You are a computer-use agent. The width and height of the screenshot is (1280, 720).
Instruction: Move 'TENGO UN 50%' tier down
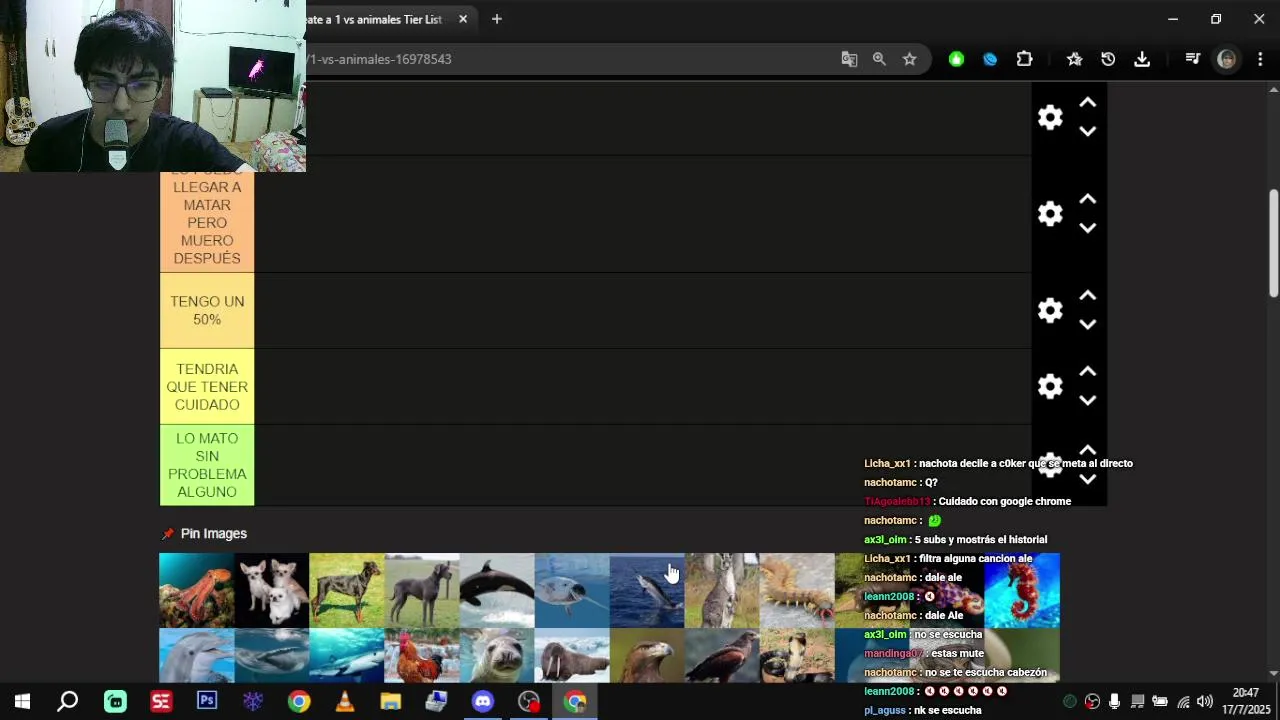click(x=1088, y=324)
